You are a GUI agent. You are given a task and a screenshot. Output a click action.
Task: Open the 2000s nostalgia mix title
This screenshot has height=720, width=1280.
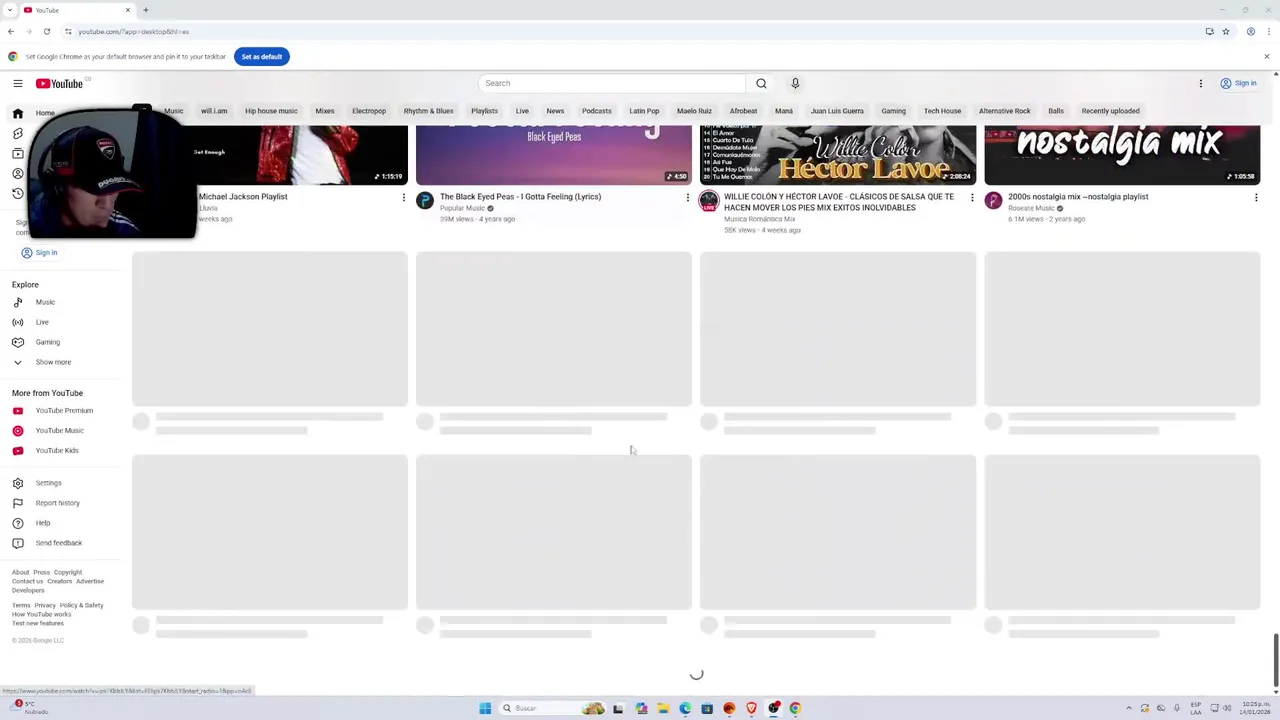click(x=1078, y=197)
